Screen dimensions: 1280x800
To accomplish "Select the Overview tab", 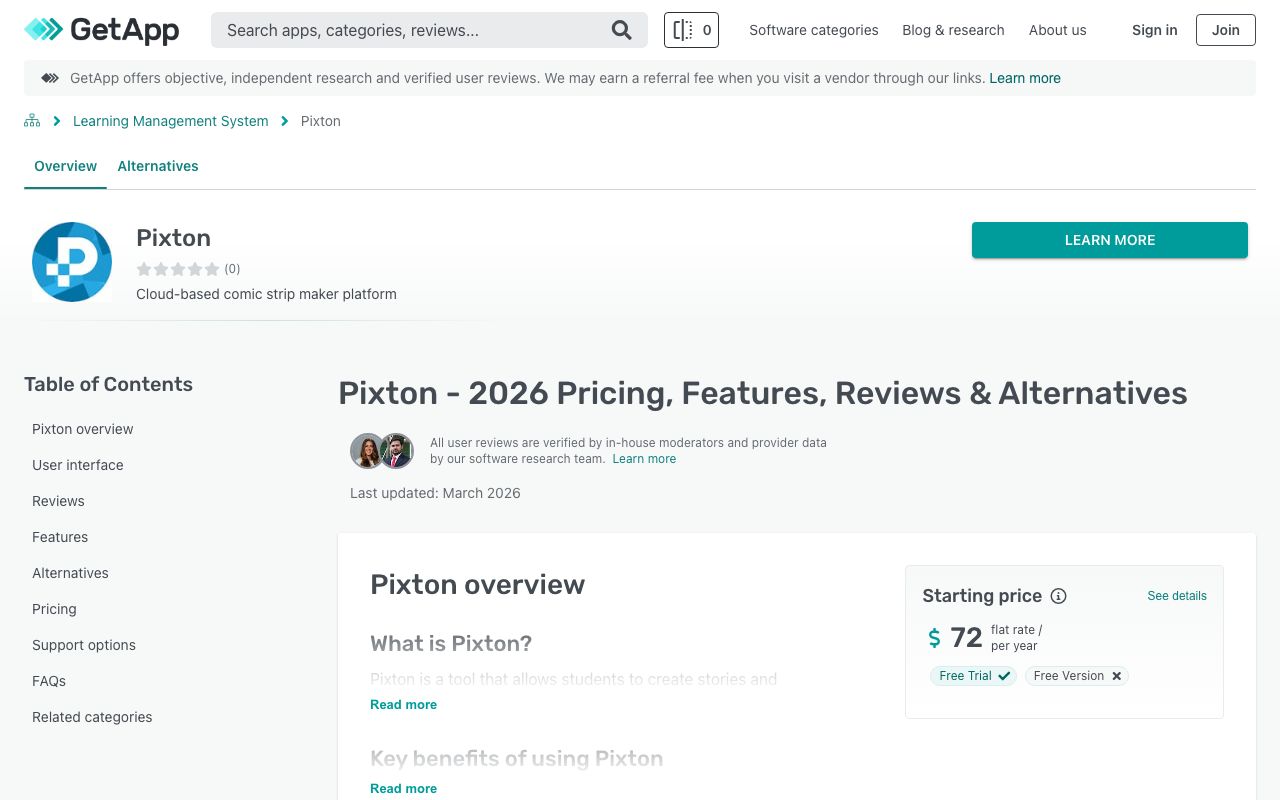I will pyautogui.click(x=65, y=166).
